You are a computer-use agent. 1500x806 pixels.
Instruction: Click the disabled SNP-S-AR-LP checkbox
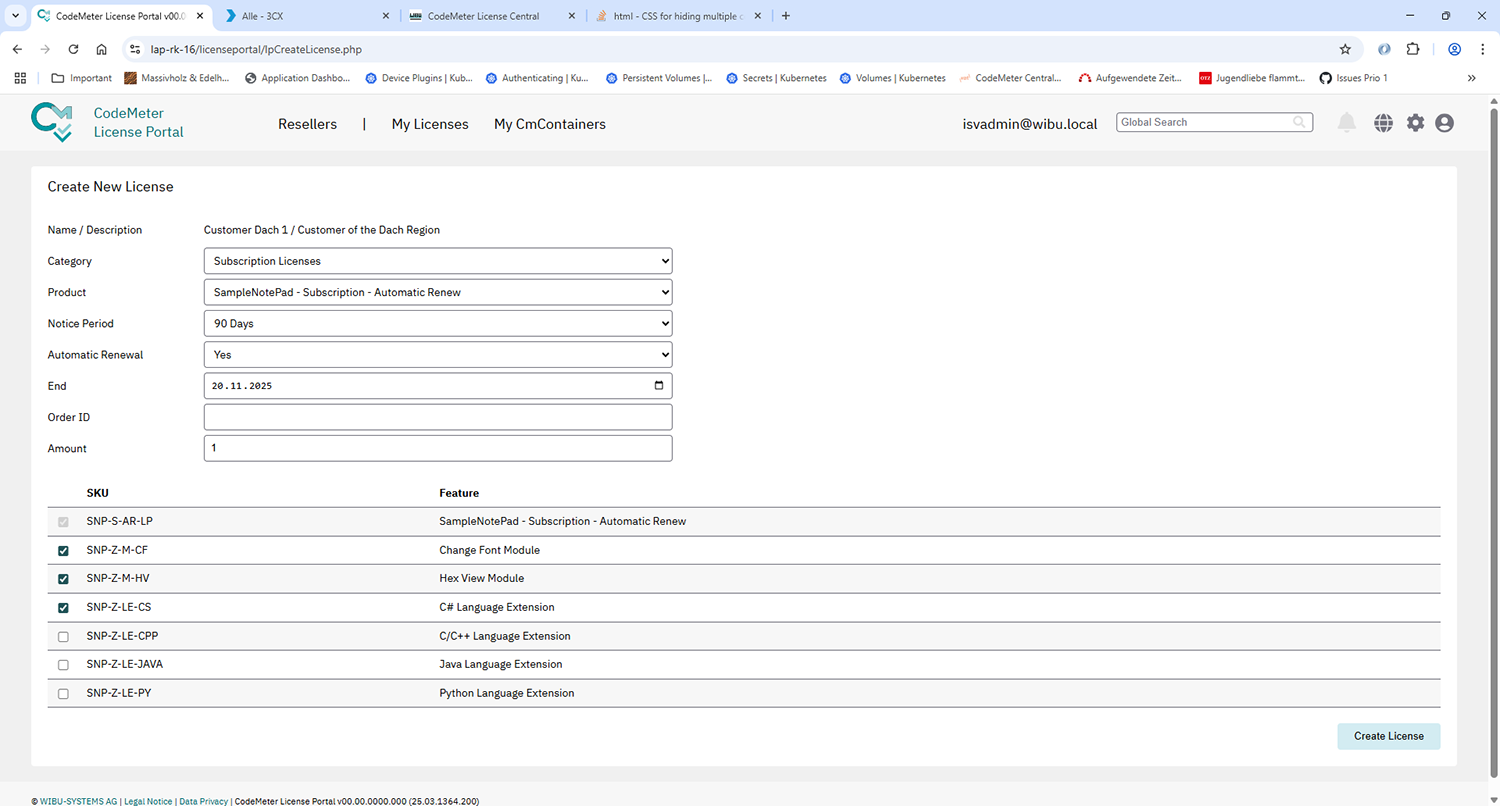click(64, 522)
